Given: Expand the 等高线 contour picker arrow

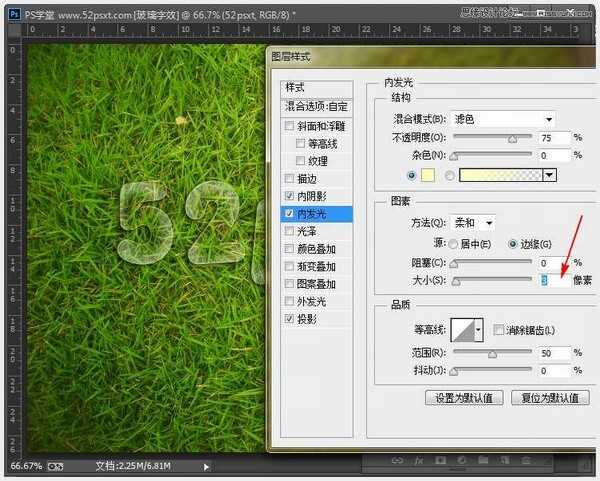Looking at the screenshot, I should [478, 330].
